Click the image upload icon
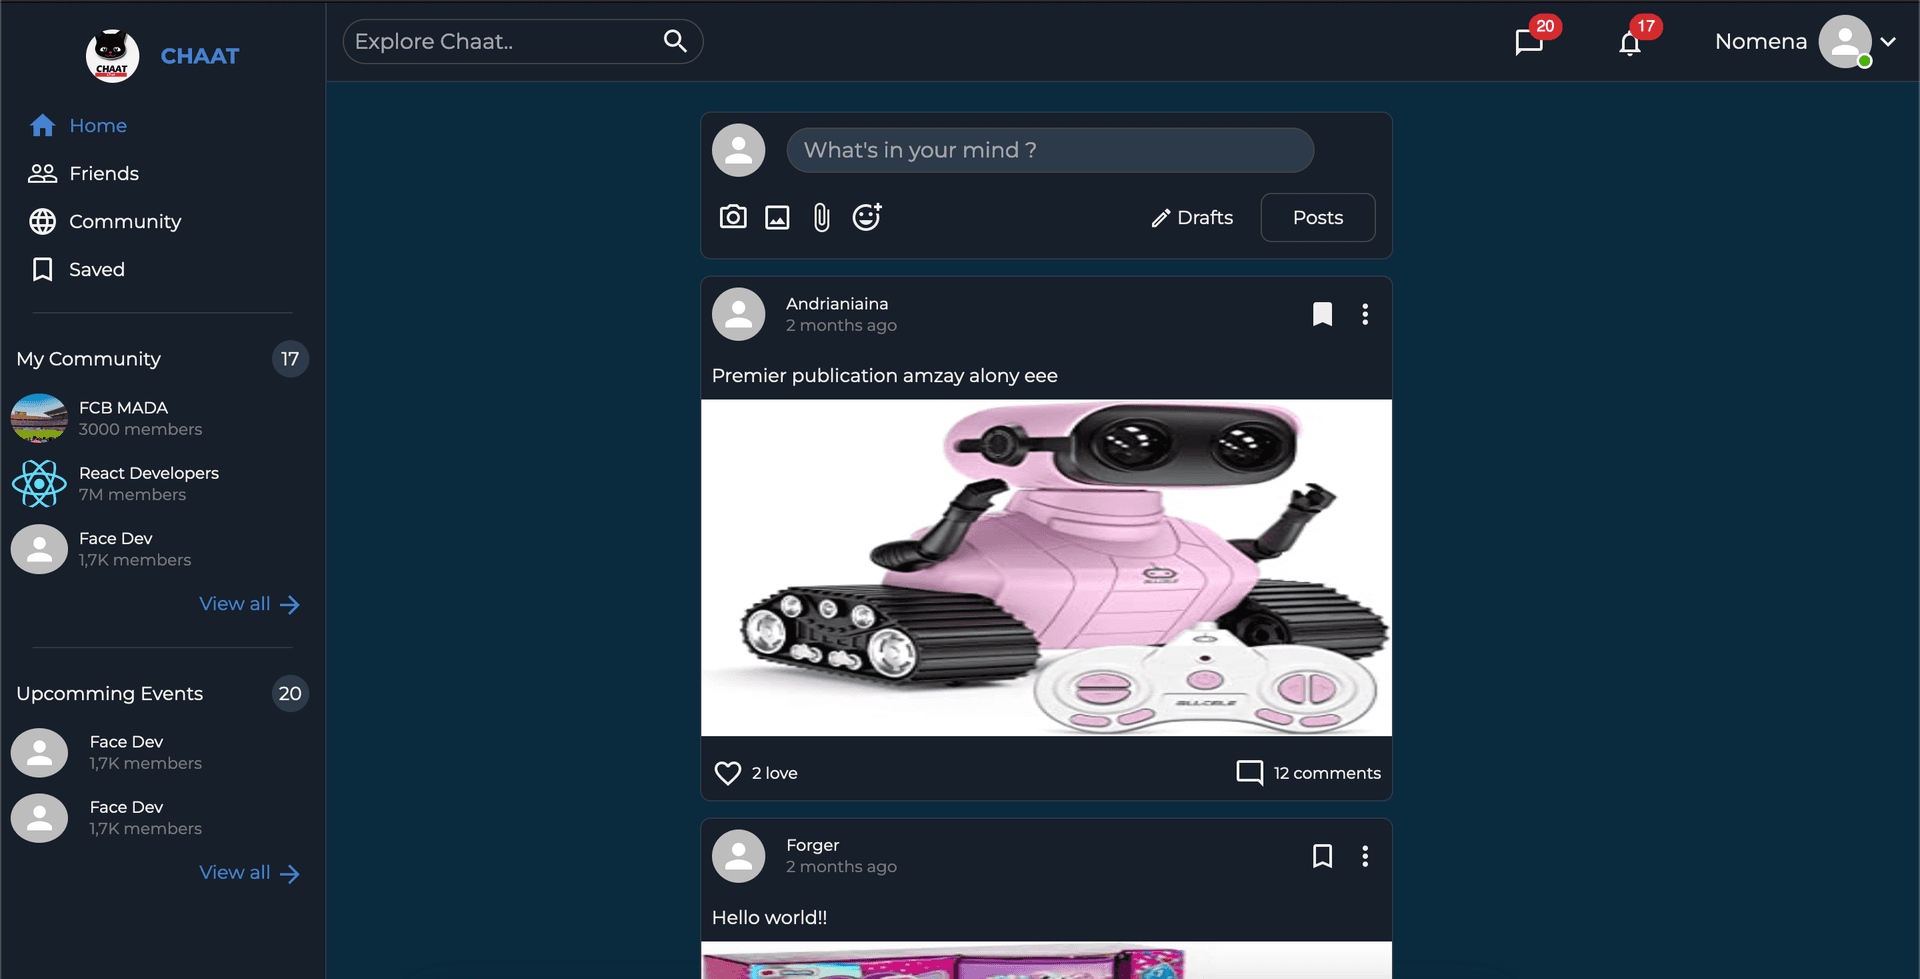 click(777, 217)
